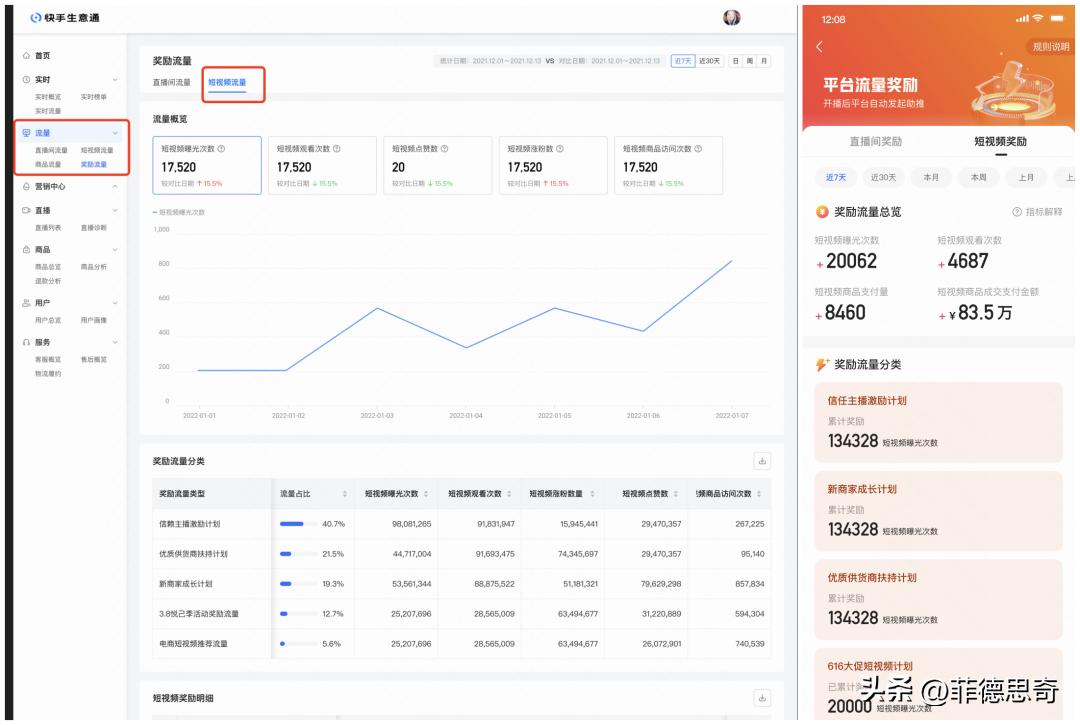Click the 快手生意通 logo

pyautogui.click(x=65, y=18)
